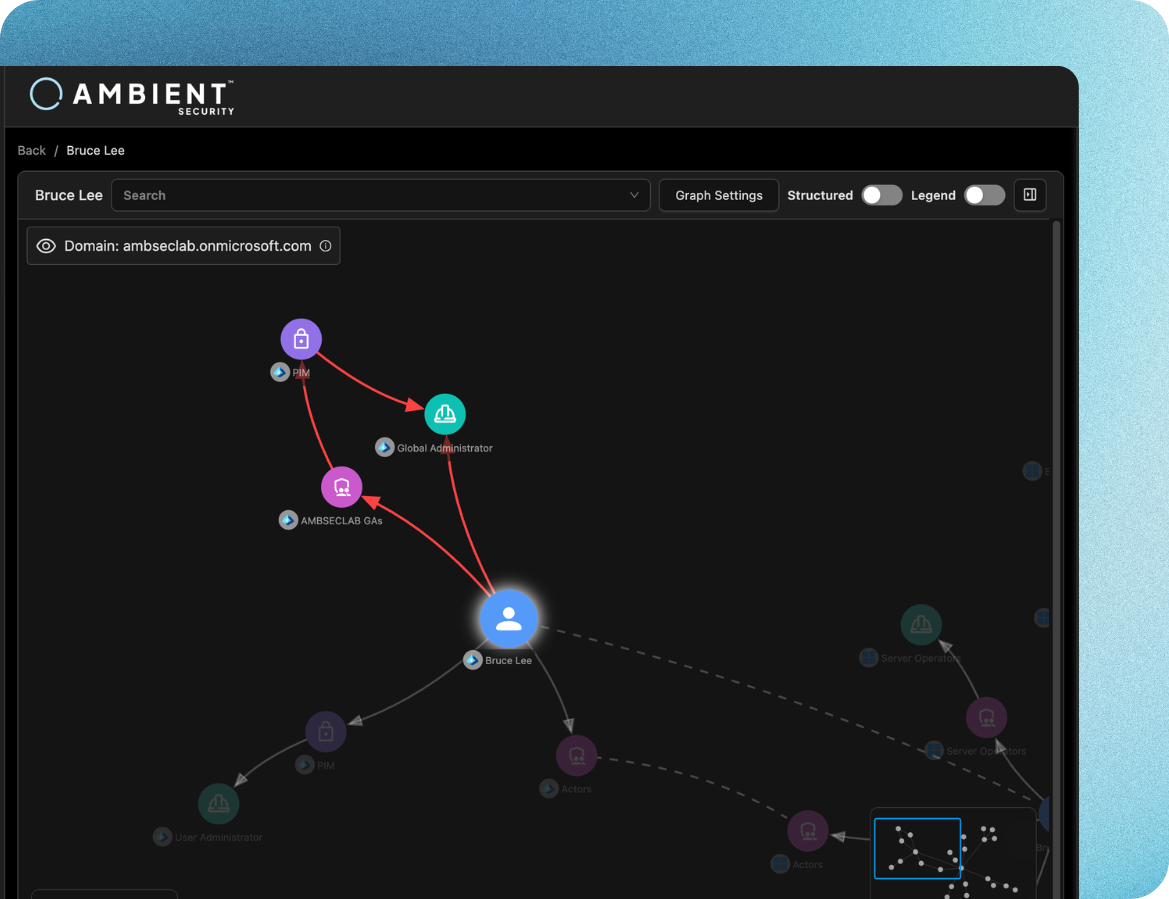Click Azure badge beside AMBSECLAB GAs
Image resolution: width=1169 pixels, height=899 pixels.
click(x=288, y=520)
